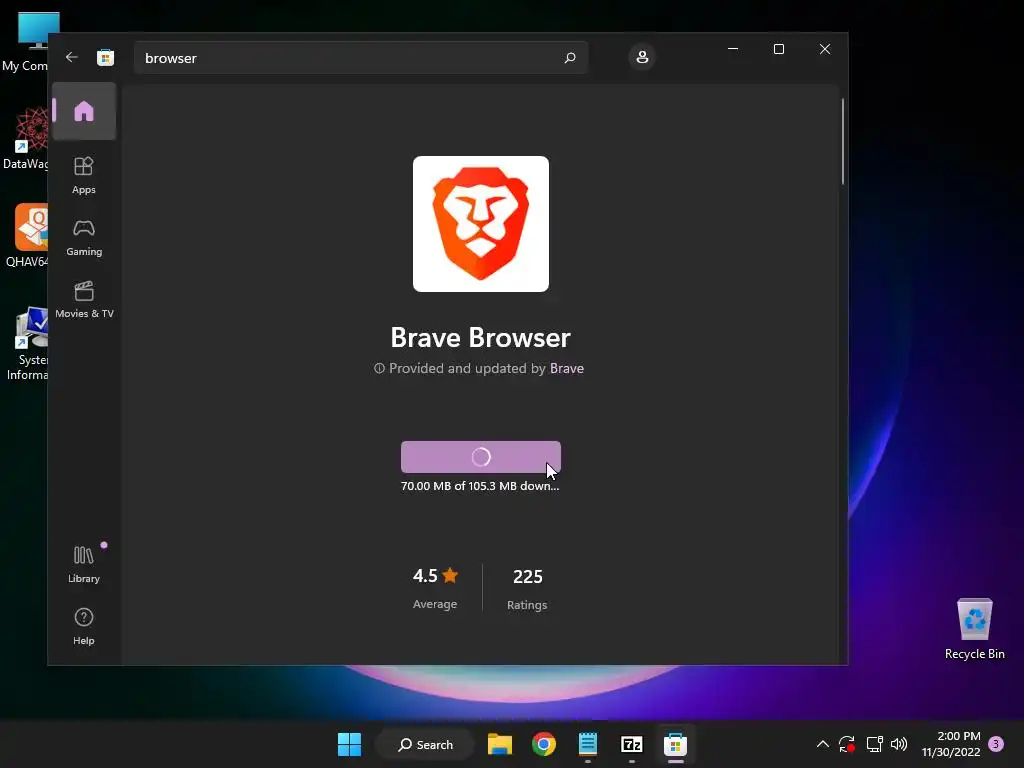Click the 225 Ratings count
1024x768 pixels.
527,589
